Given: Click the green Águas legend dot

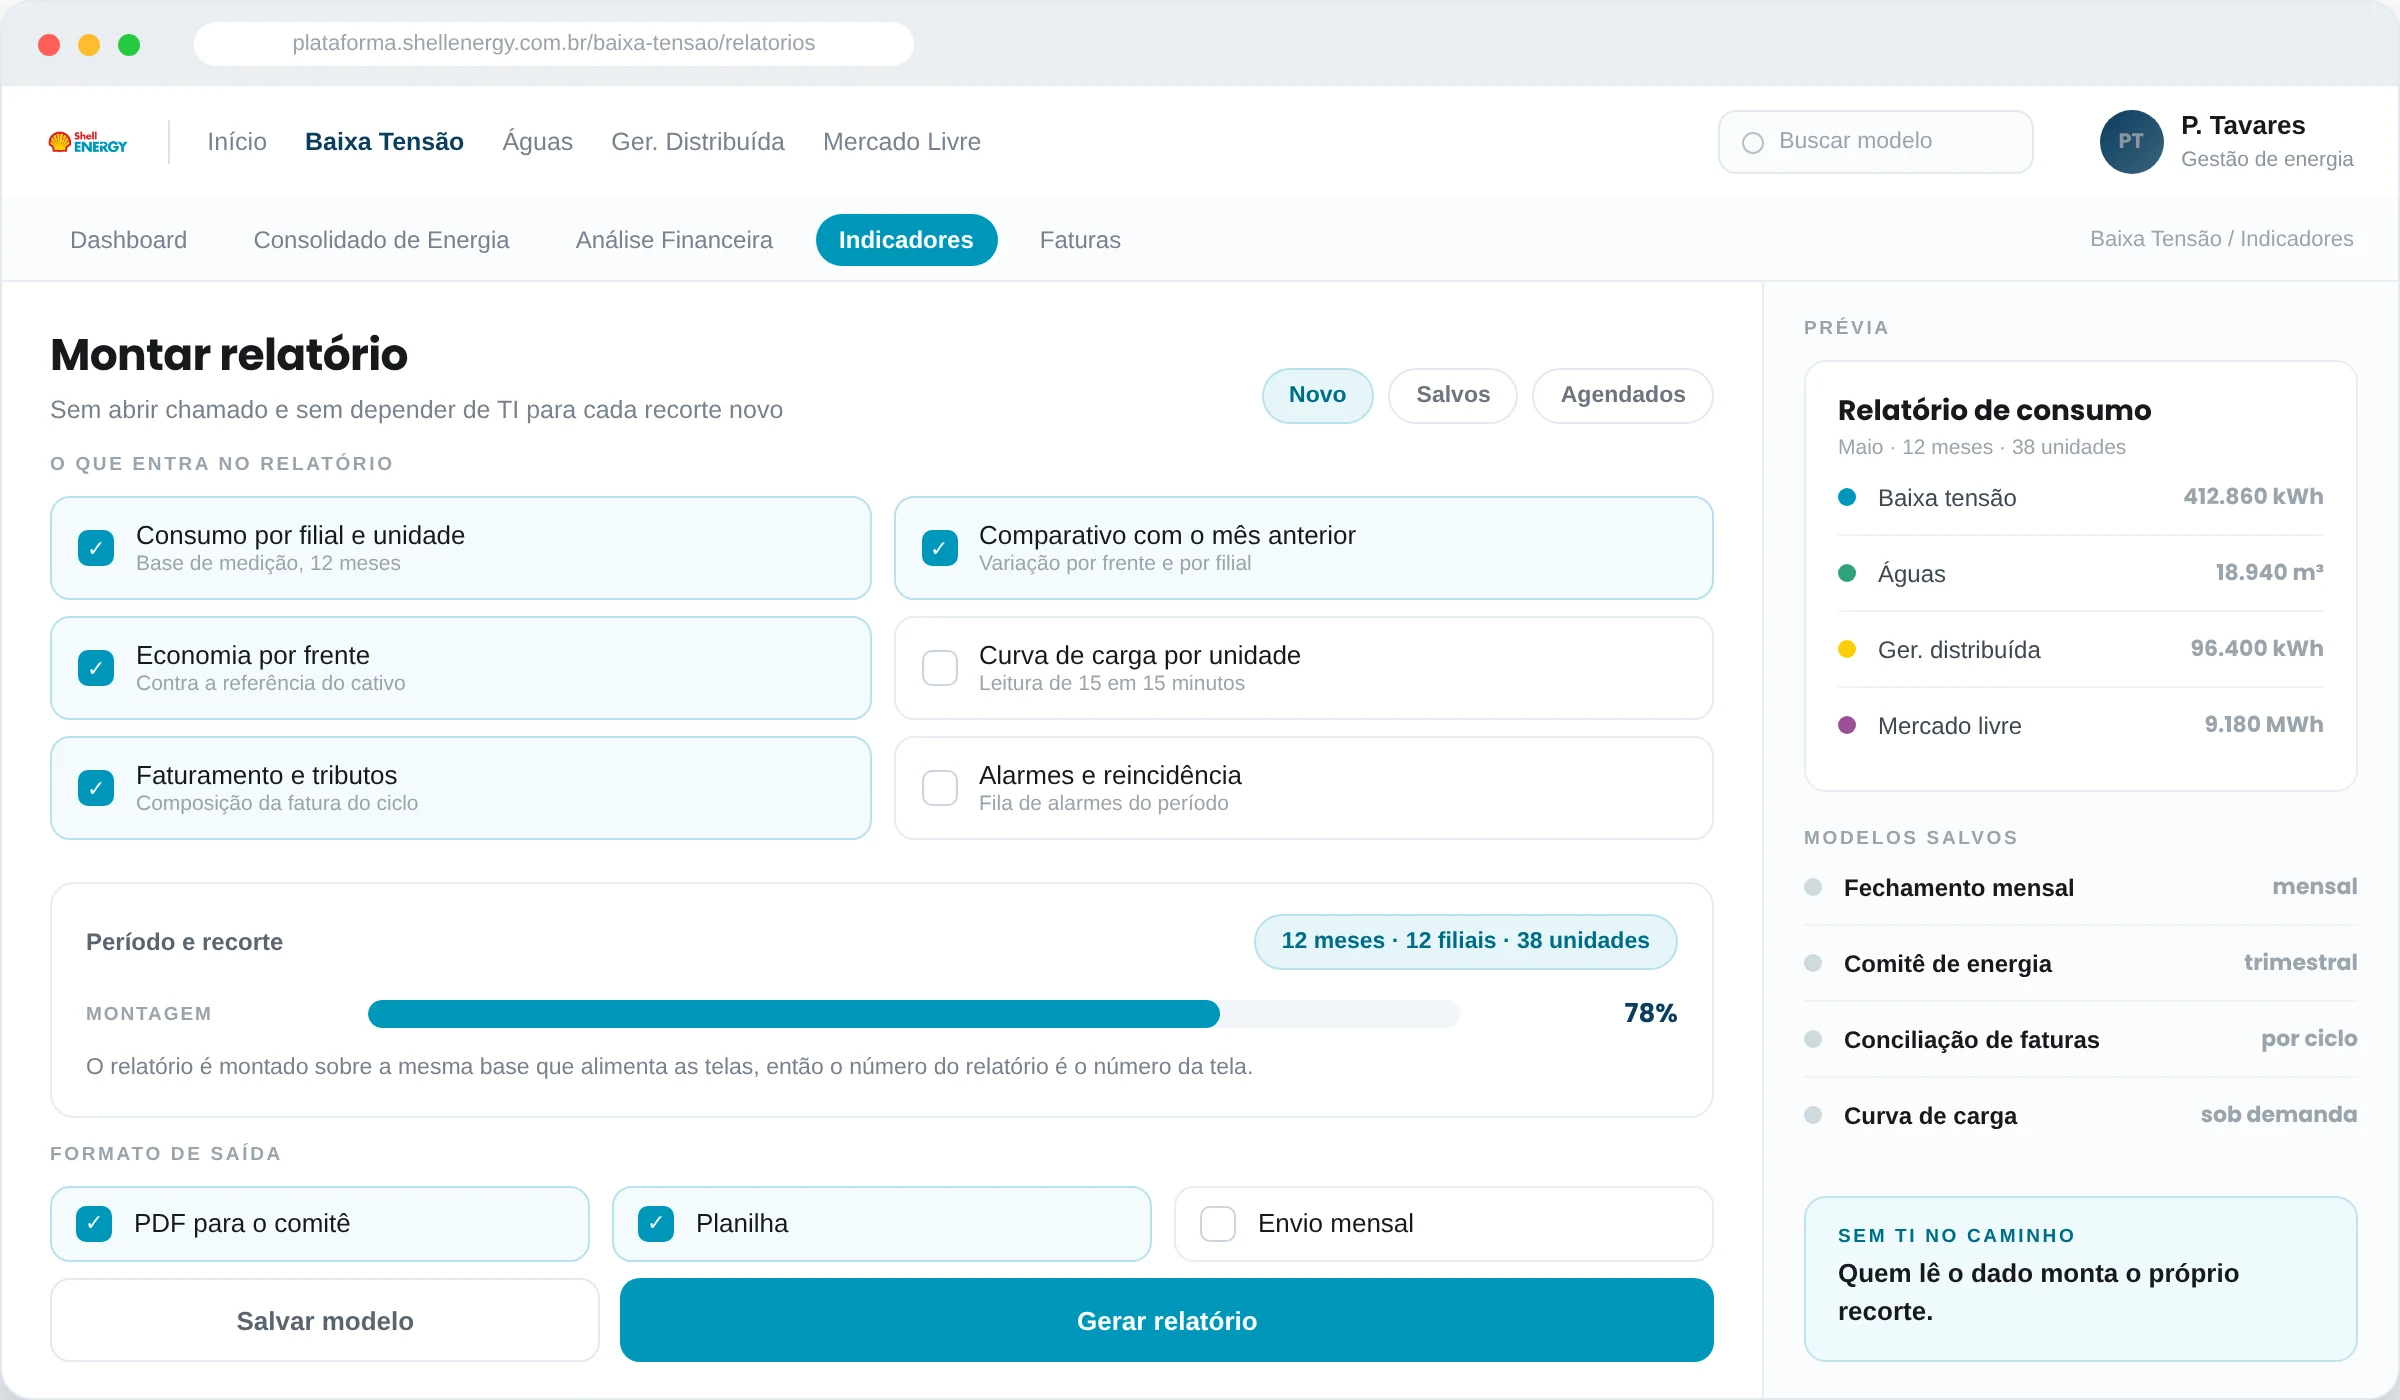Looking at the screenshot, I should (x=1847, y=573).
